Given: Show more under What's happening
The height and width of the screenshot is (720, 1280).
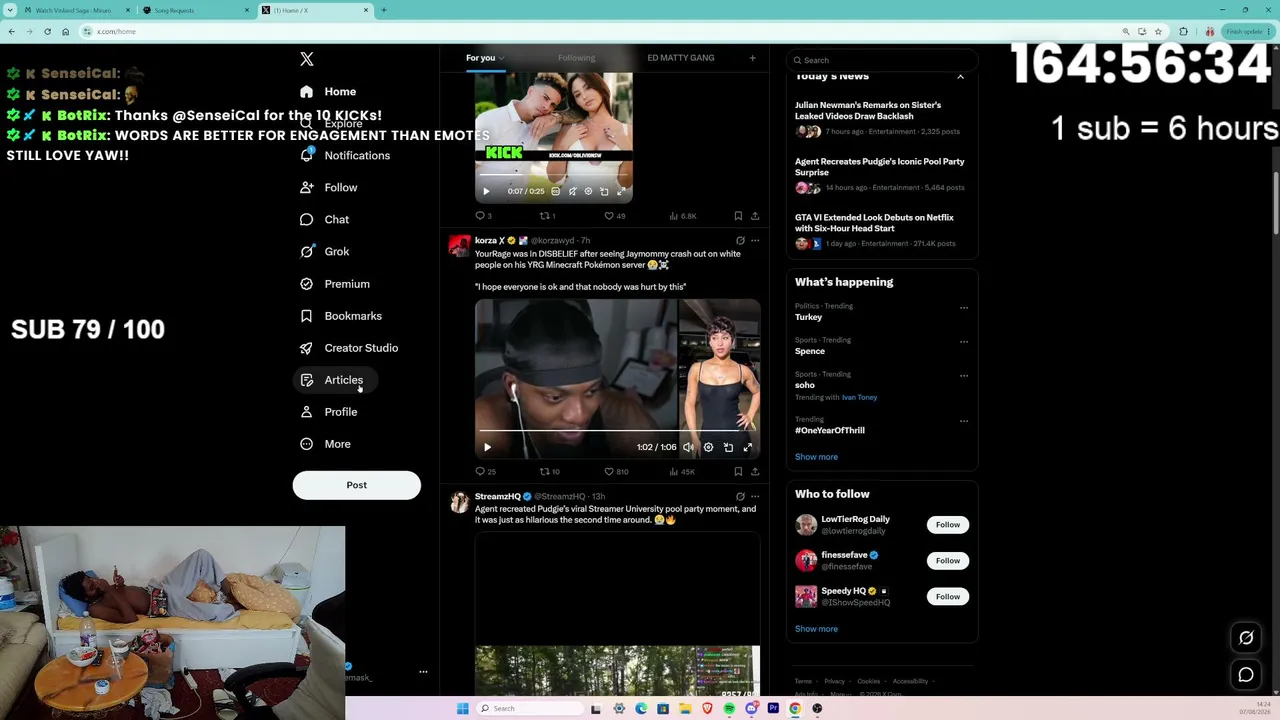Looking at the screenshot, I should [816, 457].
